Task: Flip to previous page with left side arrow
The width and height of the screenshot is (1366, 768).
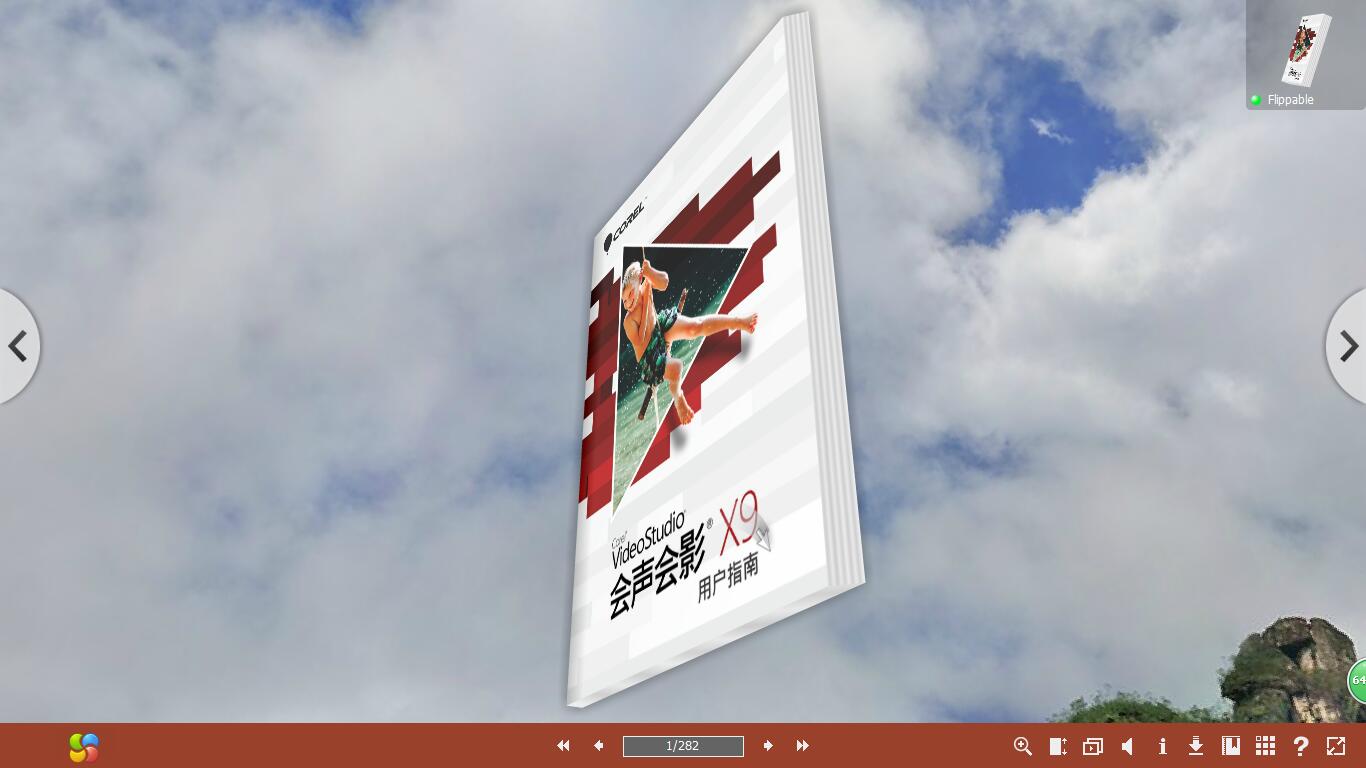Action: (18, 346)
